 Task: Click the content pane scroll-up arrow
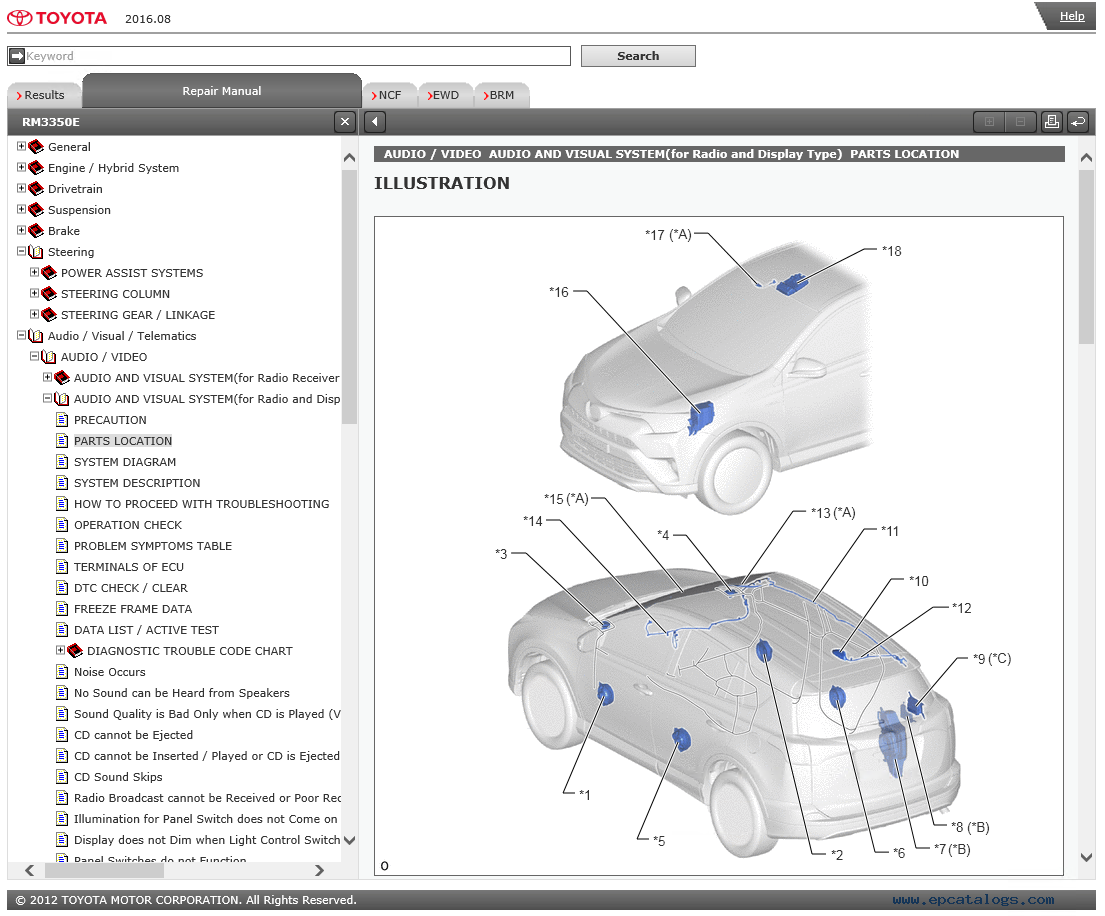coord(1086,158)
